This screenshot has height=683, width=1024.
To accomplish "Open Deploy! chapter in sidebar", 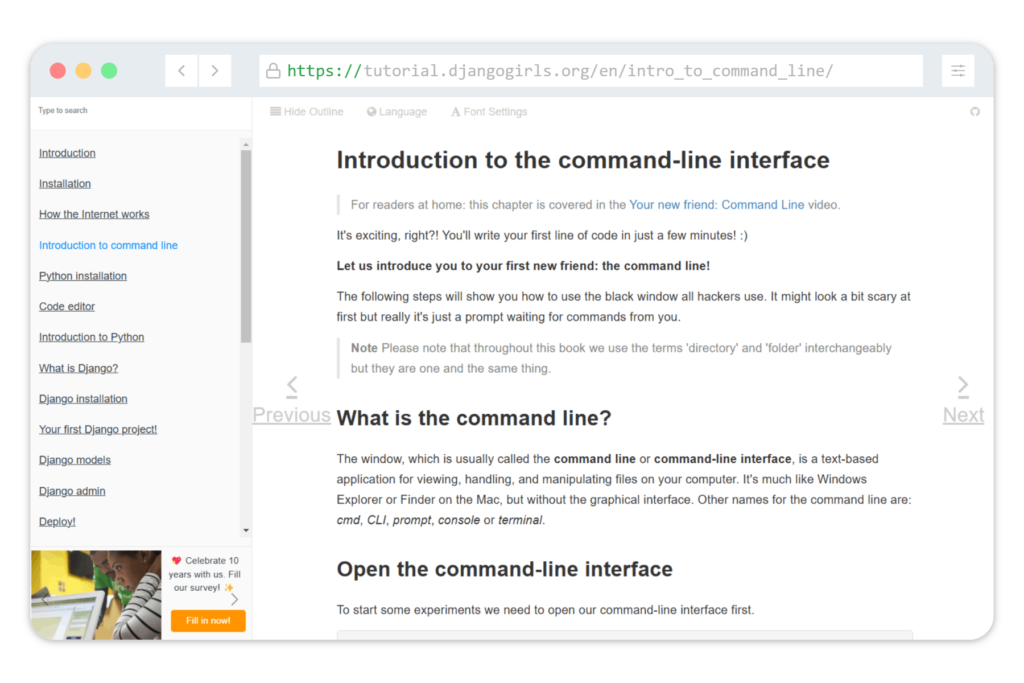I will 57,522.
